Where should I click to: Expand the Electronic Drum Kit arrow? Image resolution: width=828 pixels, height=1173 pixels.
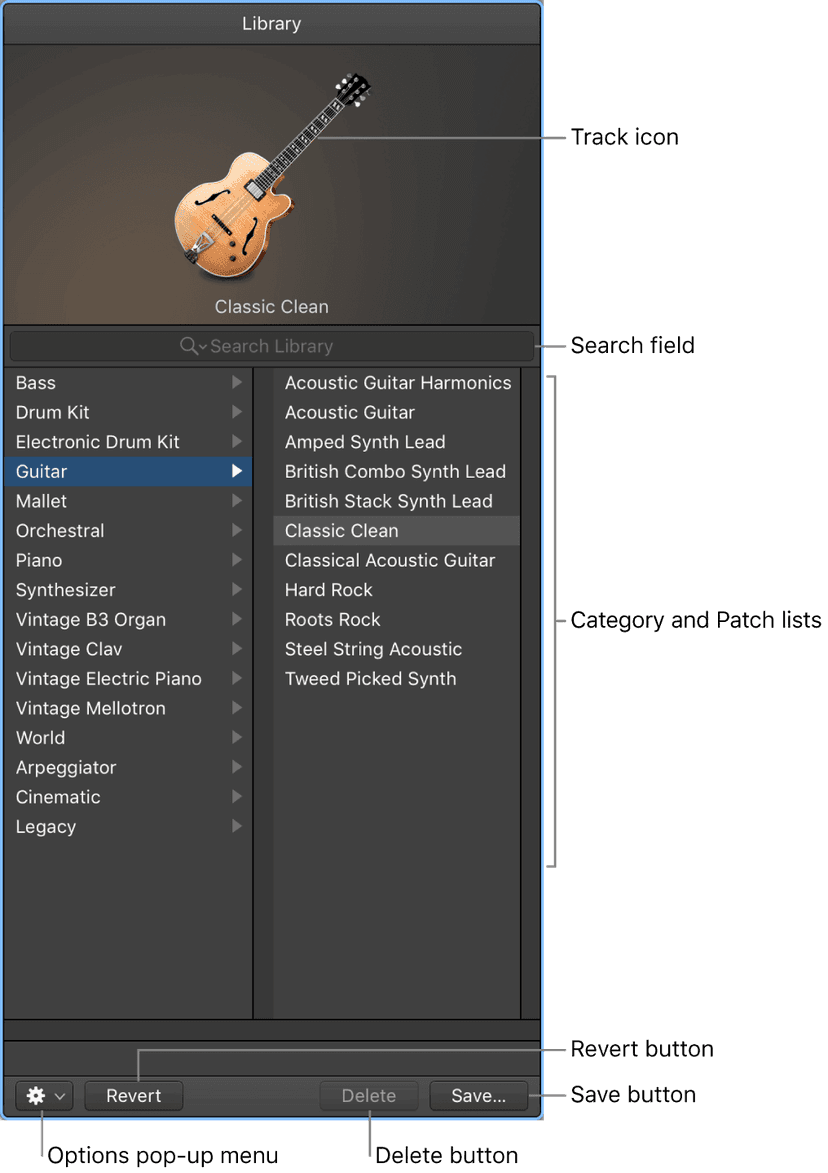[x=237, y=441]
